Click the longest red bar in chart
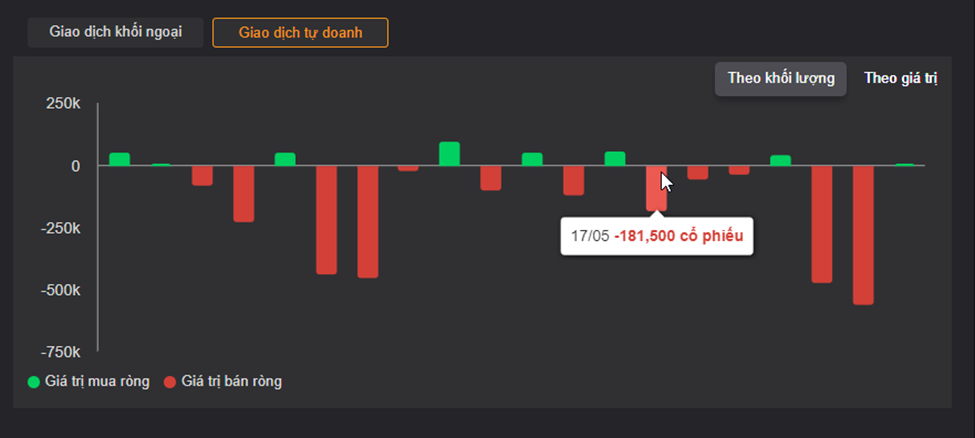This screenshot has width=975, height=438. (x=863, y=235)
